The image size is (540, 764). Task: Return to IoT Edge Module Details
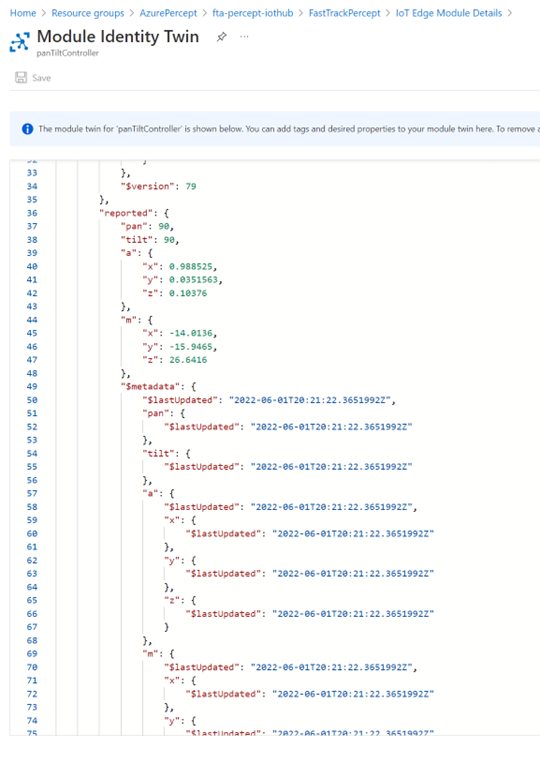coord(448,13)
